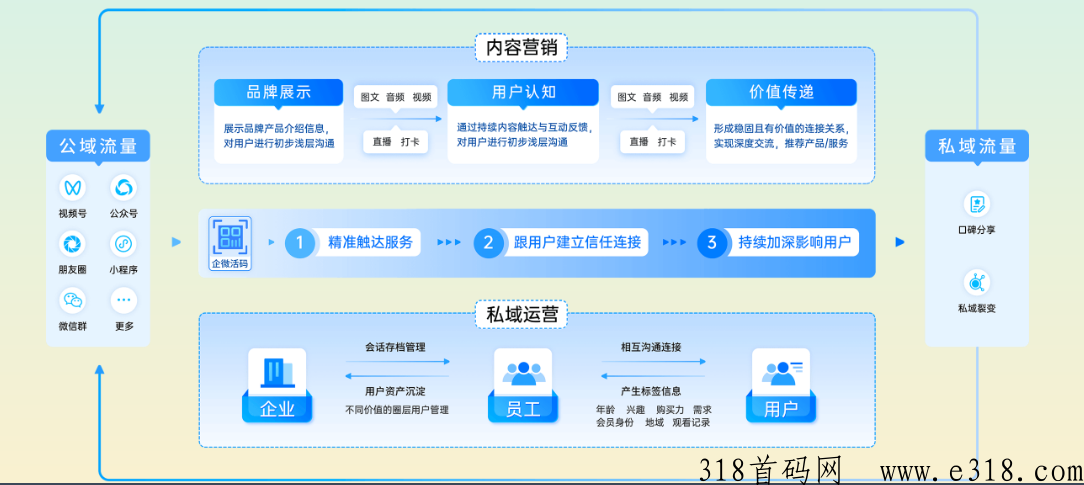Click the 用户资产沉淀 text
Image resolution: width=1084 pixels, height=485 pixels.
[396, 392]
